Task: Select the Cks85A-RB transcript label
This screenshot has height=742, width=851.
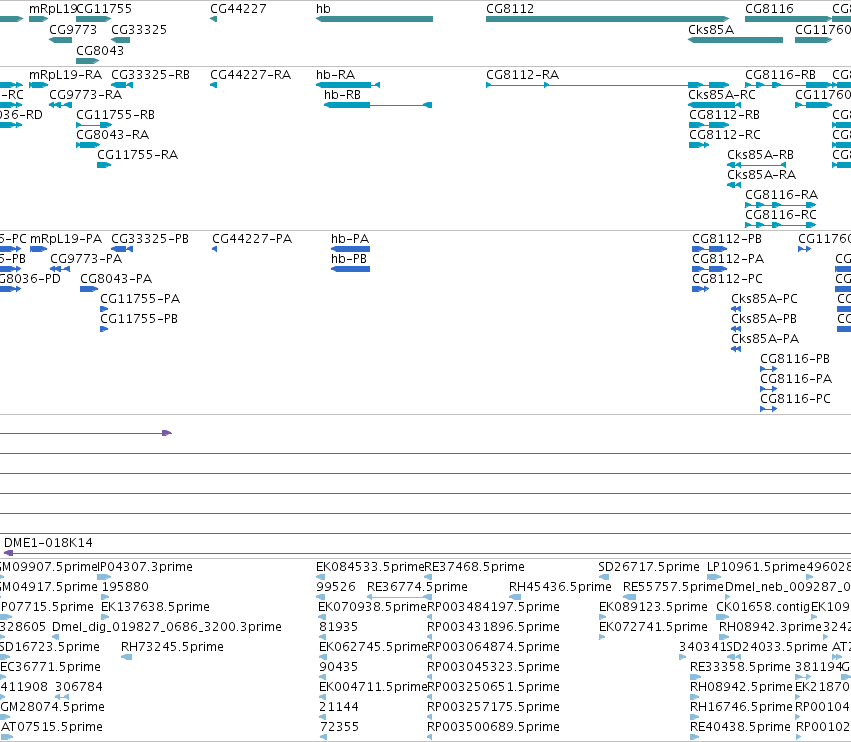Action: coord(760,155)
